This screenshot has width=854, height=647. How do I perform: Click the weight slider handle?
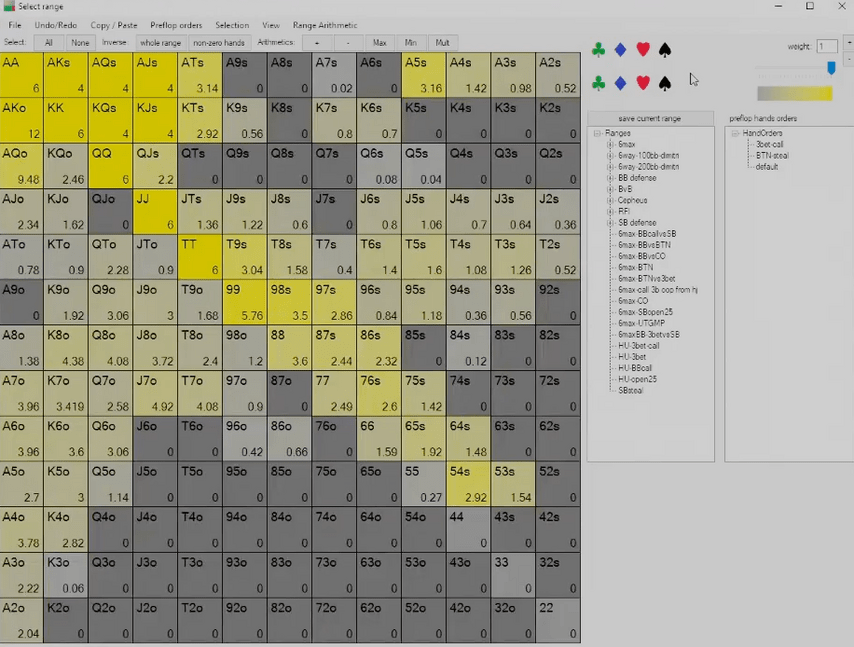tap(831, 68)
